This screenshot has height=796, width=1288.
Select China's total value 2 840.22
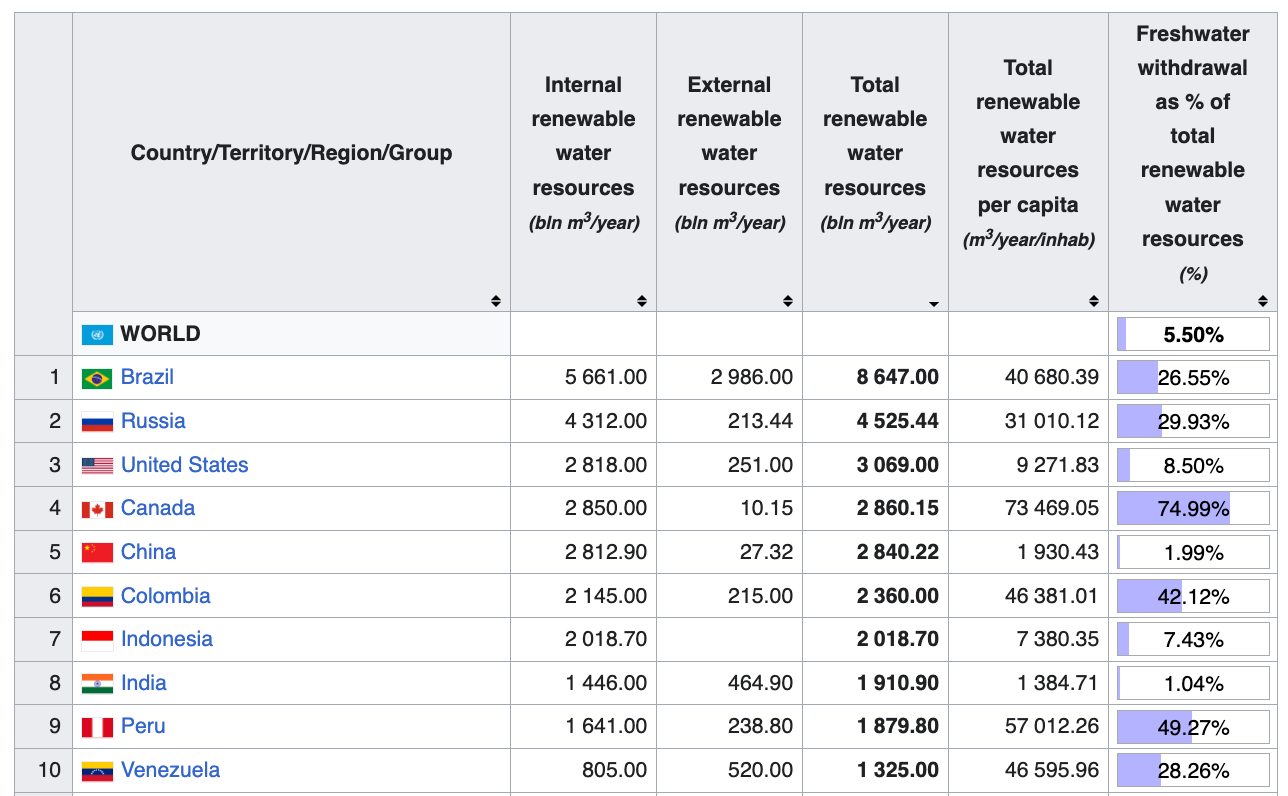pos(897,552)
